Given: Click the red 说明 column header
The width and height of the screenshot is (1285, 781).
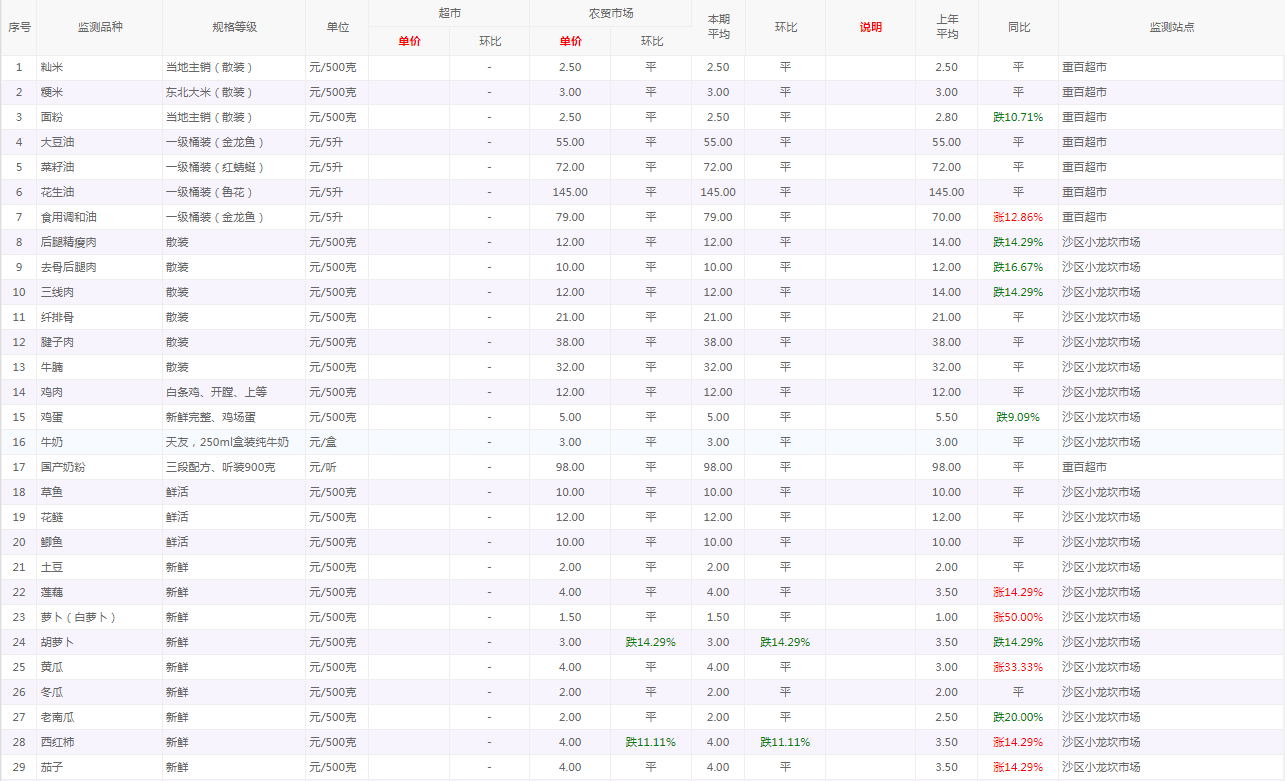Looking at the screenshot, I should tap(870, 27).
